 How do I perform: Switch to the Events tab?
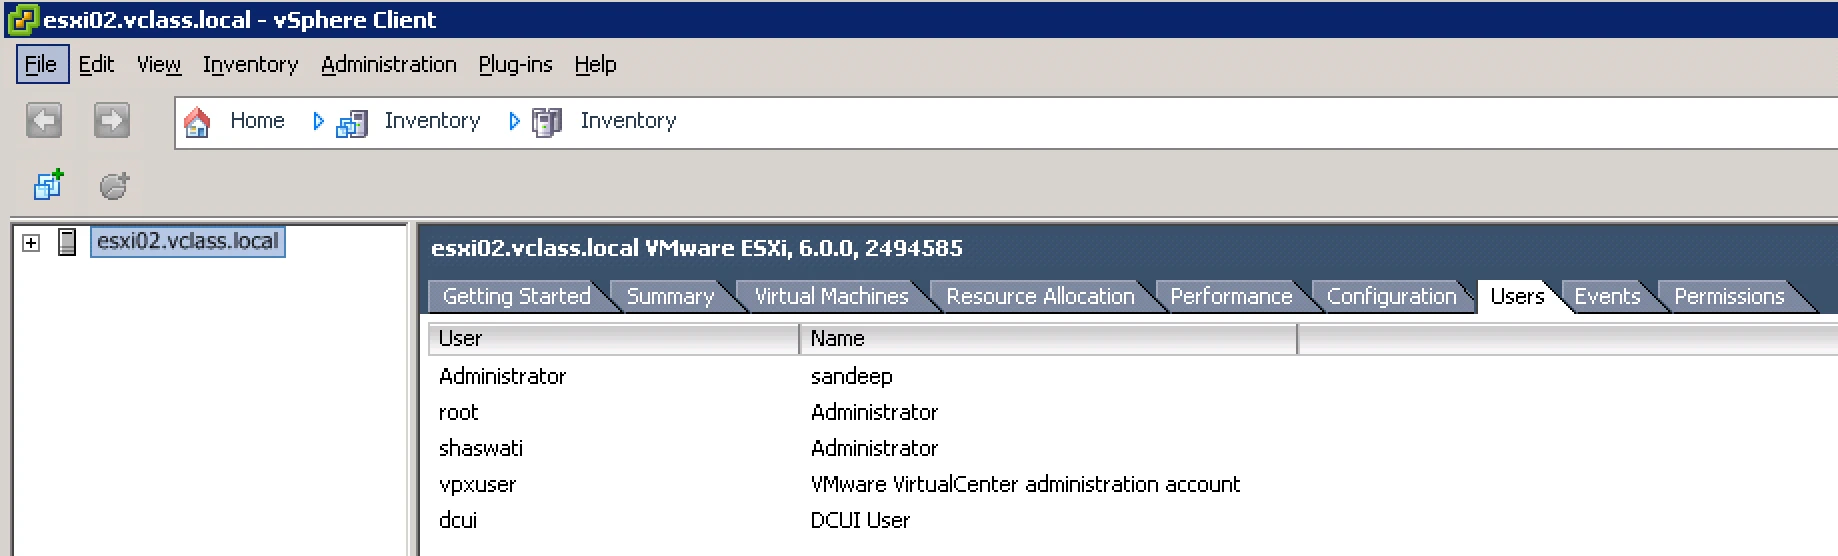pos(1607,297)
